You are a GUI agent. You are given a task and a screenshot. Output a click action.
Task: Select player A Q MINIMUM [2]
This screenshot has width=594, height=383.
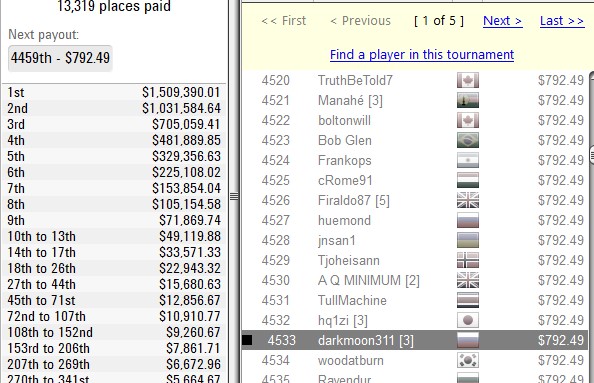coord(369,280)
